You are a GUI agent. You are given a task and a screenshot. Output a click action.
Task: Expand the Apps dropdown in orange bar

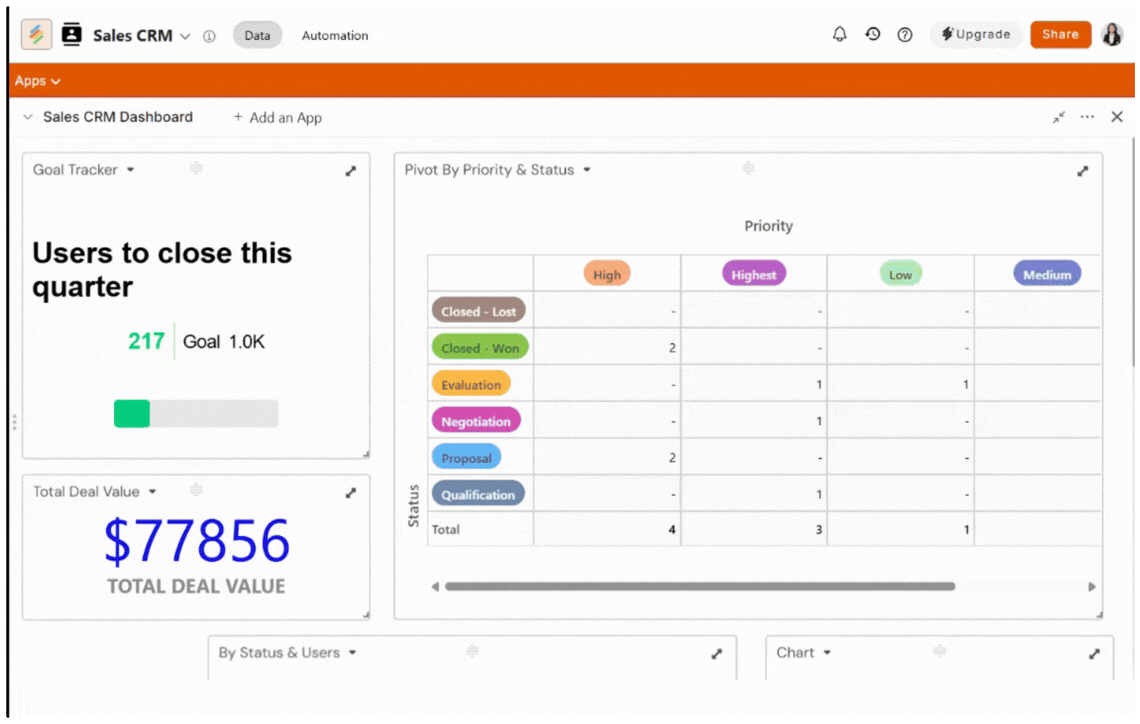coord(38,81)
